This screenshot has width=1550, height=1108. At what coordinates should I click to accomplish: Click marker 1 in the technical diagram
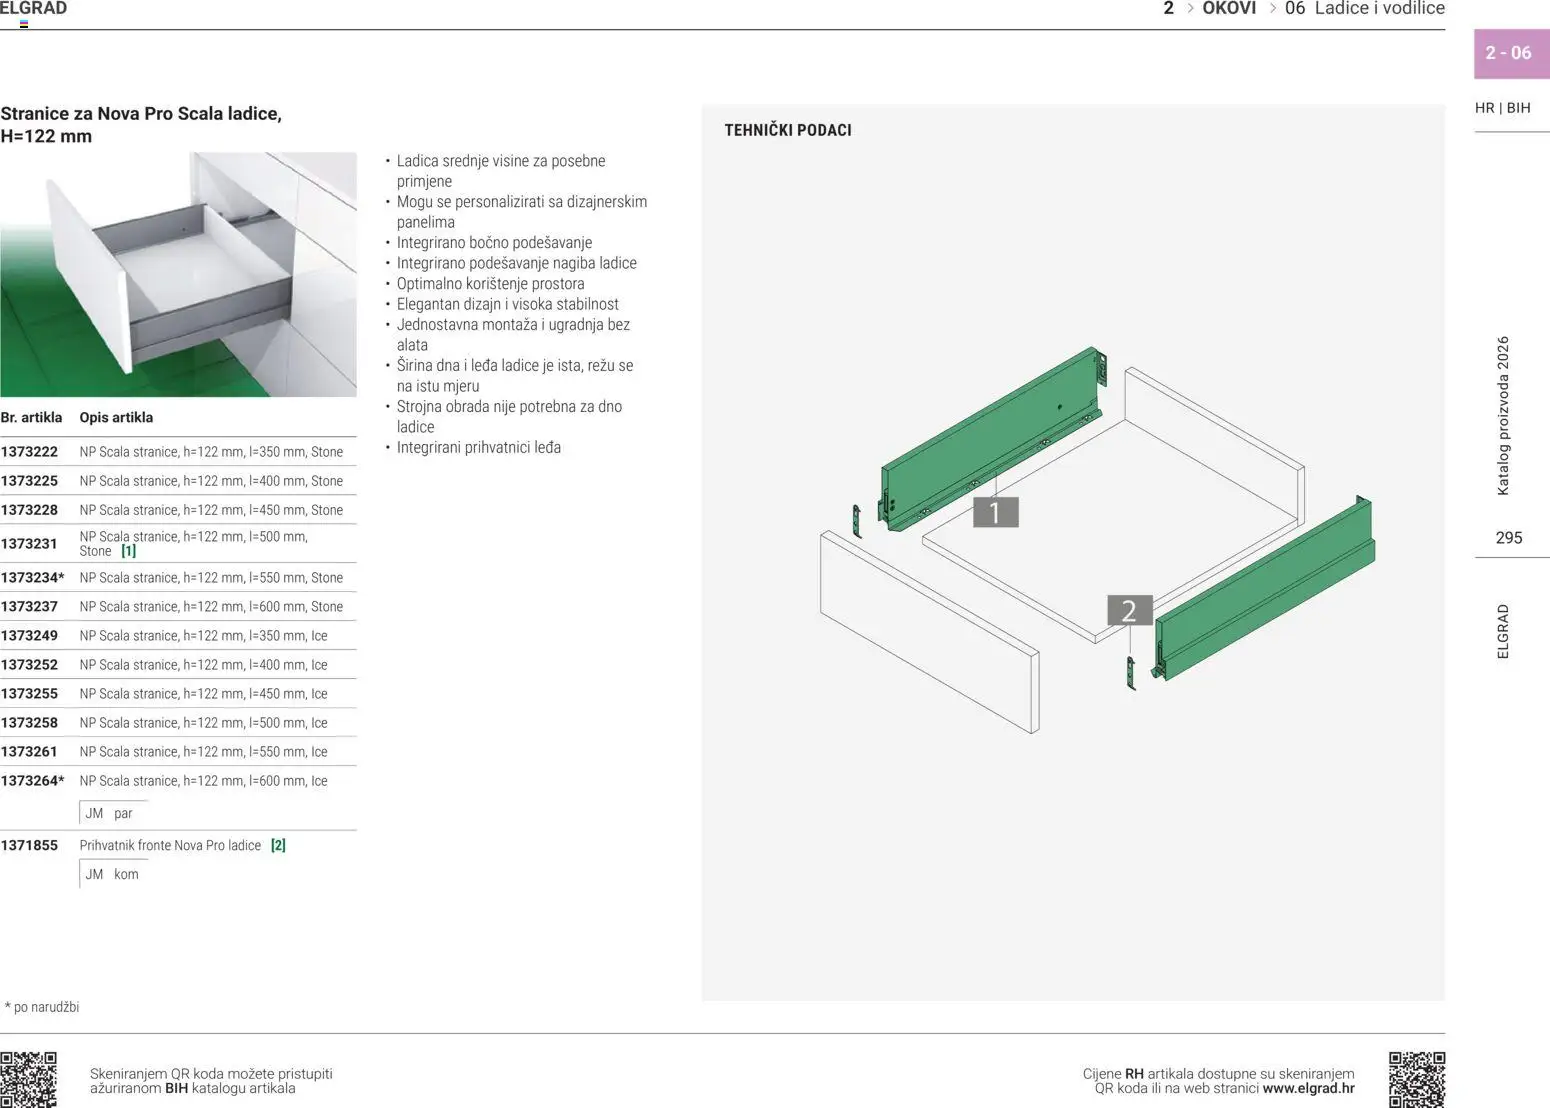[x=994, y=513]
